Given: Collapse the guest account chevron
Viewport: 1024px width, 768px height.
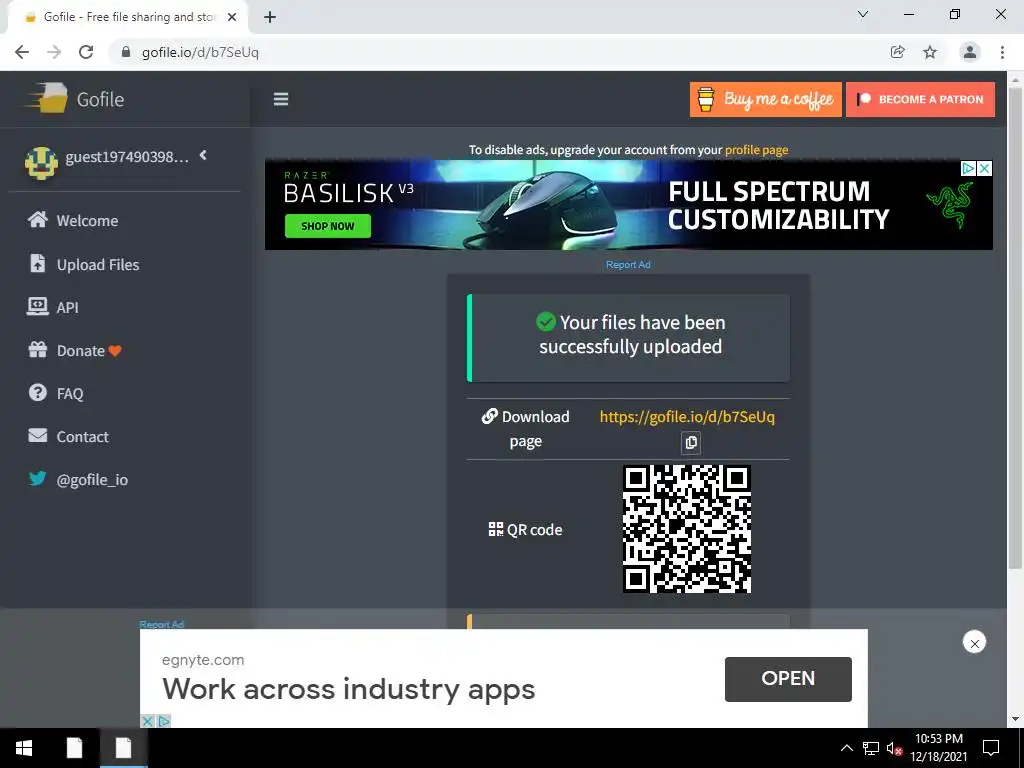Looking at the screenshot, I should click(203, 155).
